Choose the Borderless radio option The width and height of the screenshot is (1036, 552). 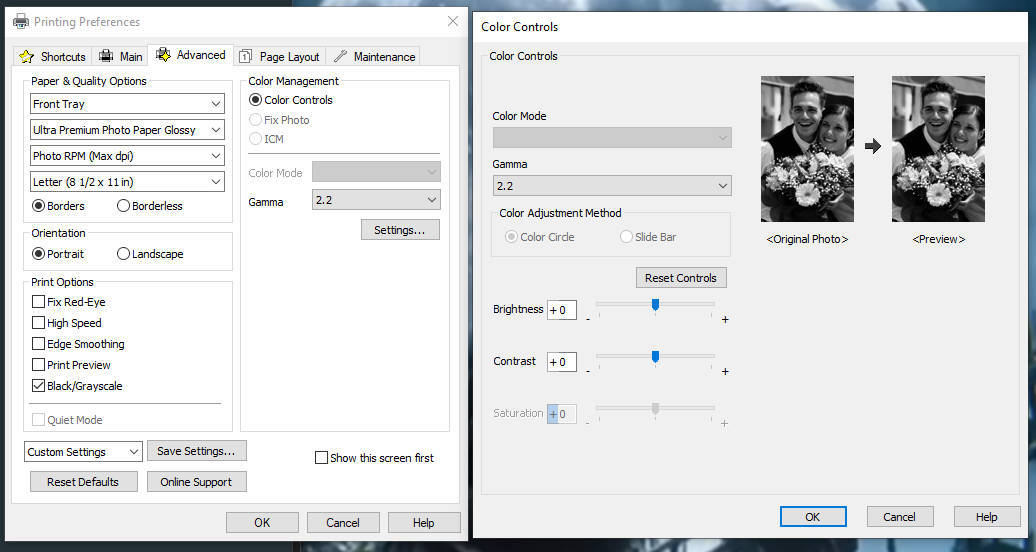click(x=124, y=206)
